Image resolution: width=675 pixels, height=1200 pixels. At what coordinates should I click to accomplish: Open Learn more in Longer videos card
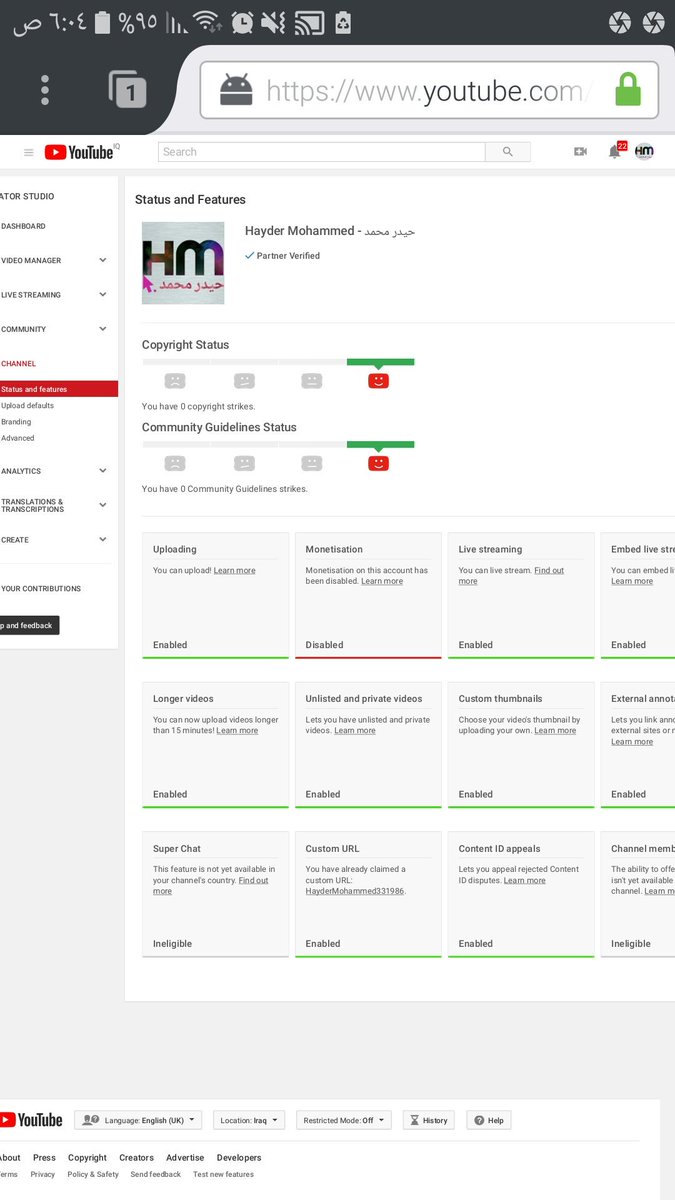pyautogui.click(x=237, y=730)
